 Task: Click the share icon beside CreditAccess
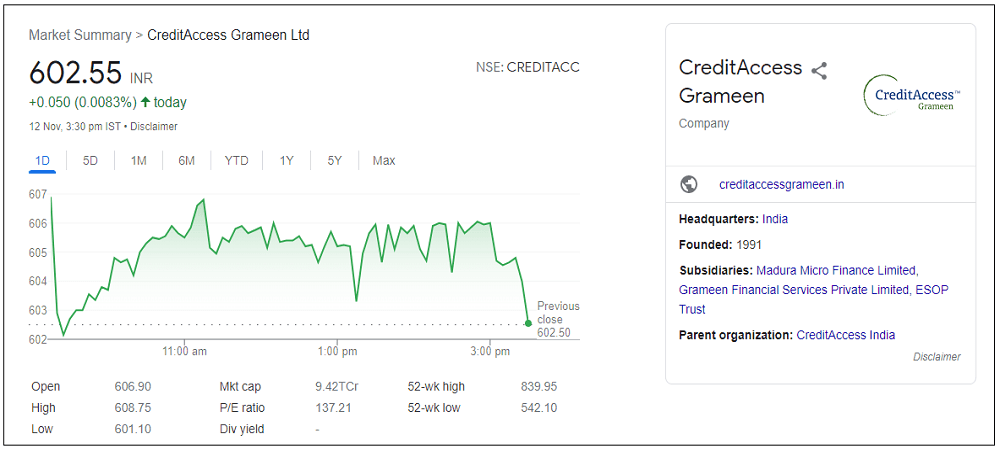pyautogui.click(x=819, y=71)
